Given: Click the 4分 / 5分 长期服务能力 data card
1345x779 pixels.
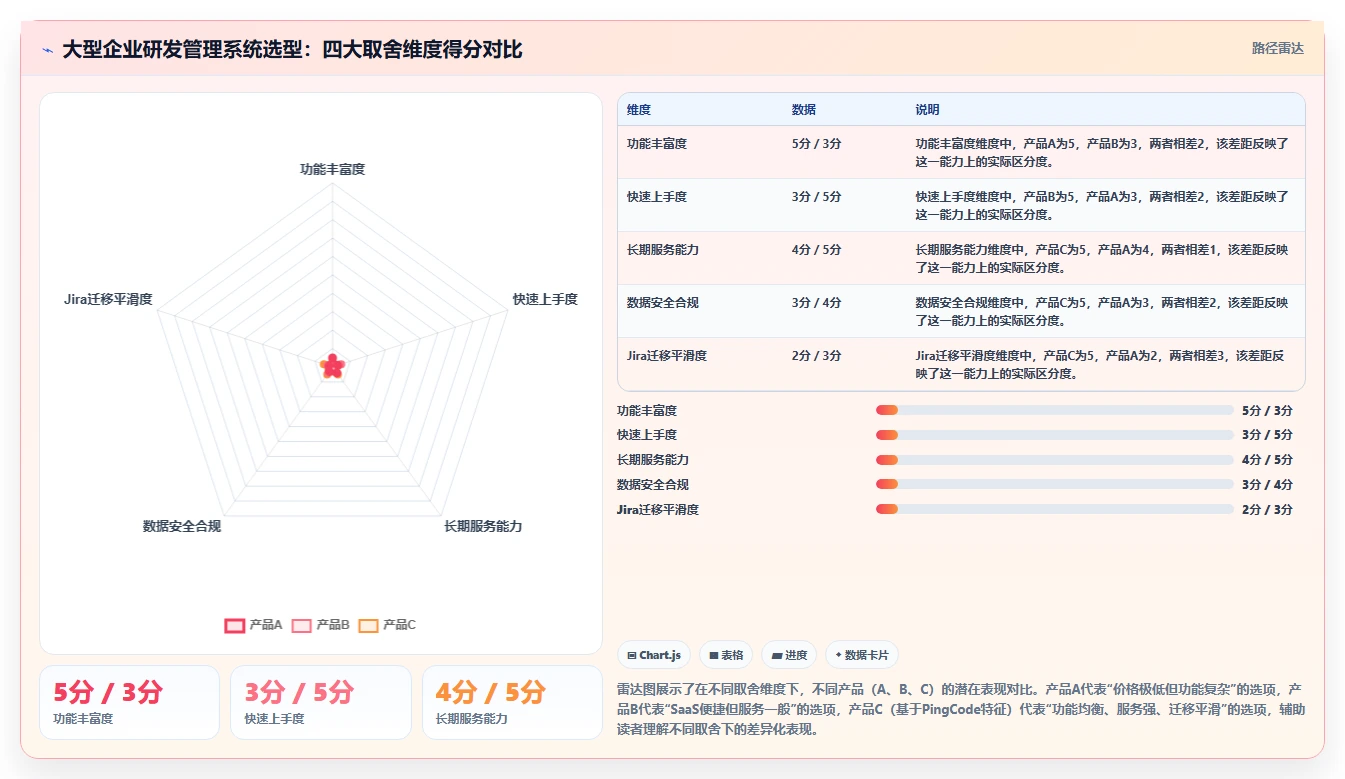Looking at the screenshot, I should [512, 702].
